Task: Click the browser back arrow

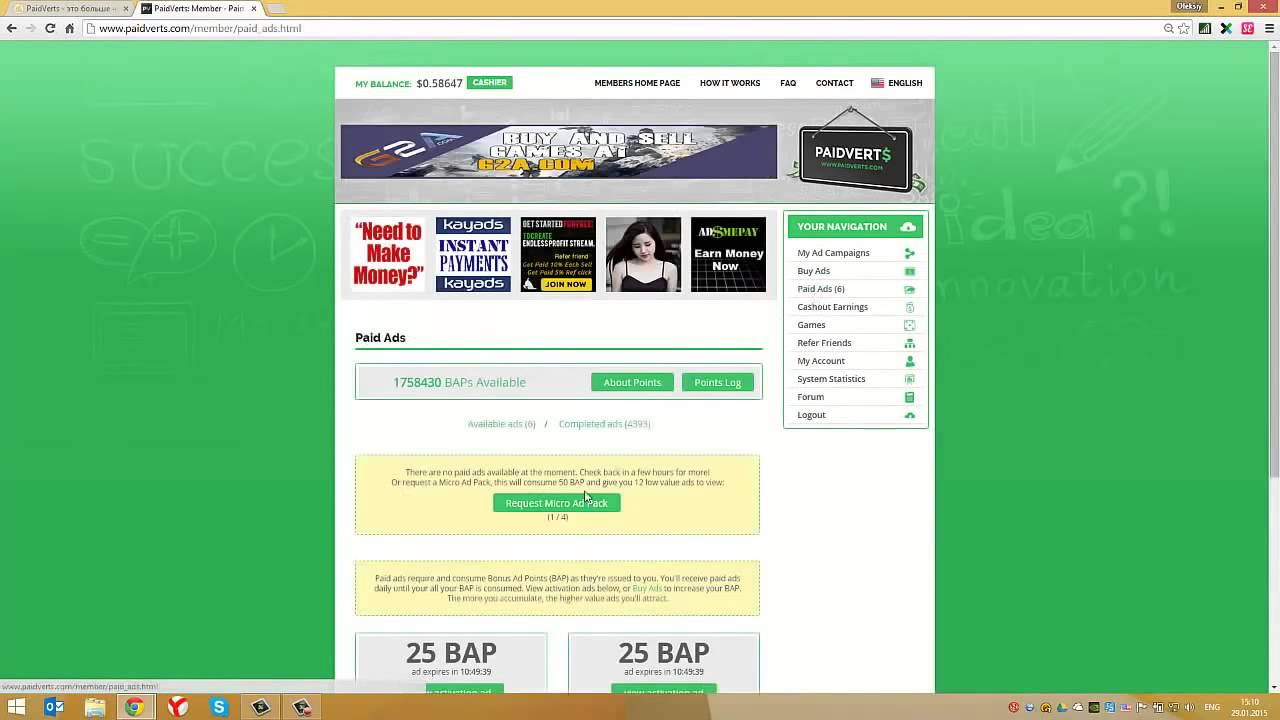Action: [12, 28]
